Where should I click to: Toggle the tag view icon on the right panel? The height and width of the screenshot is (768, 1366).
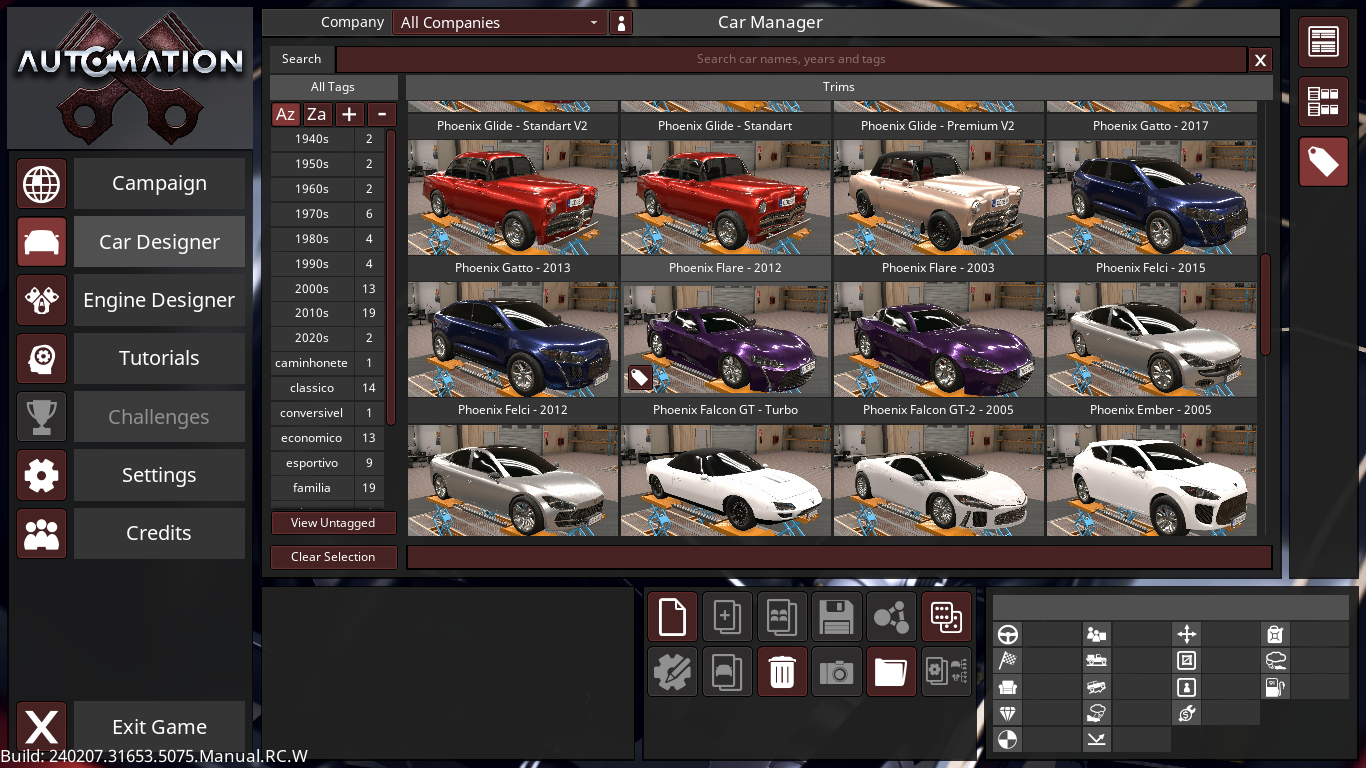1323,162
